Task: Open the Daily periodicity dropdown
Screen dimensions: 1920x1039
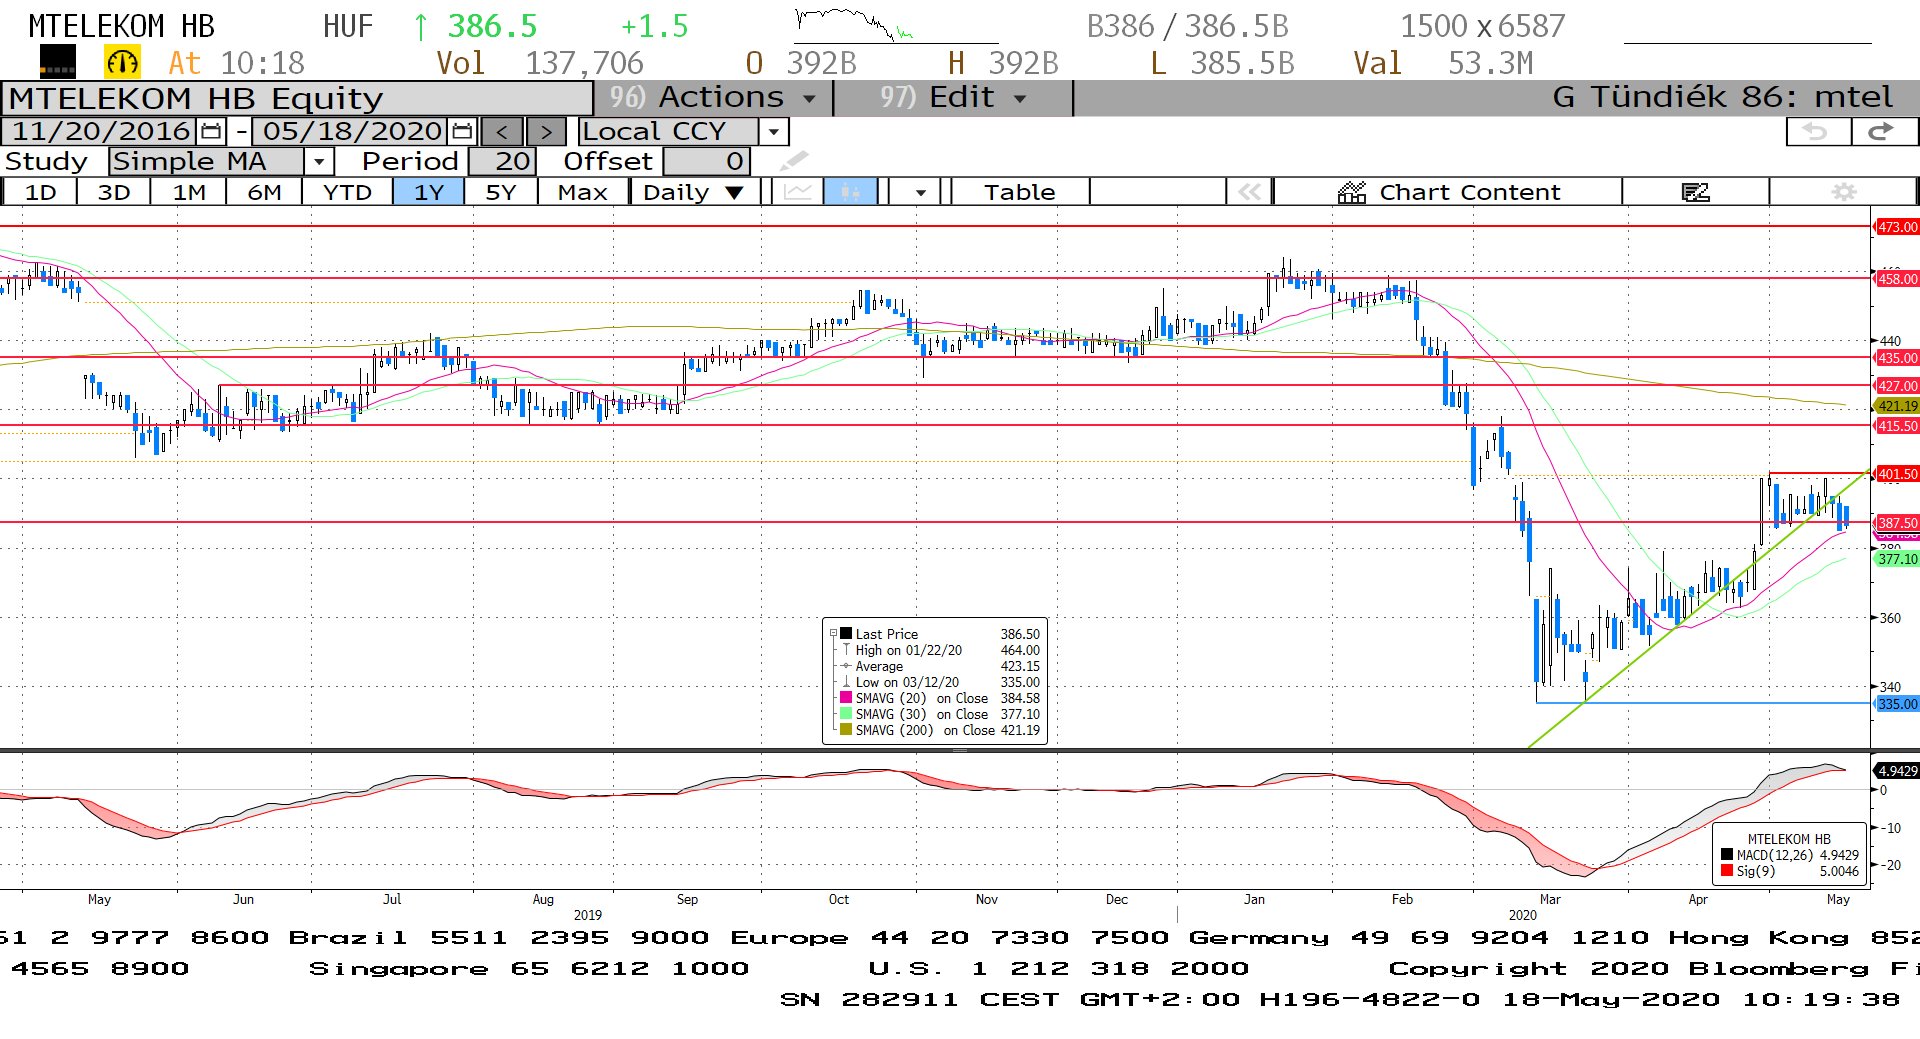Action: (694, 192)
